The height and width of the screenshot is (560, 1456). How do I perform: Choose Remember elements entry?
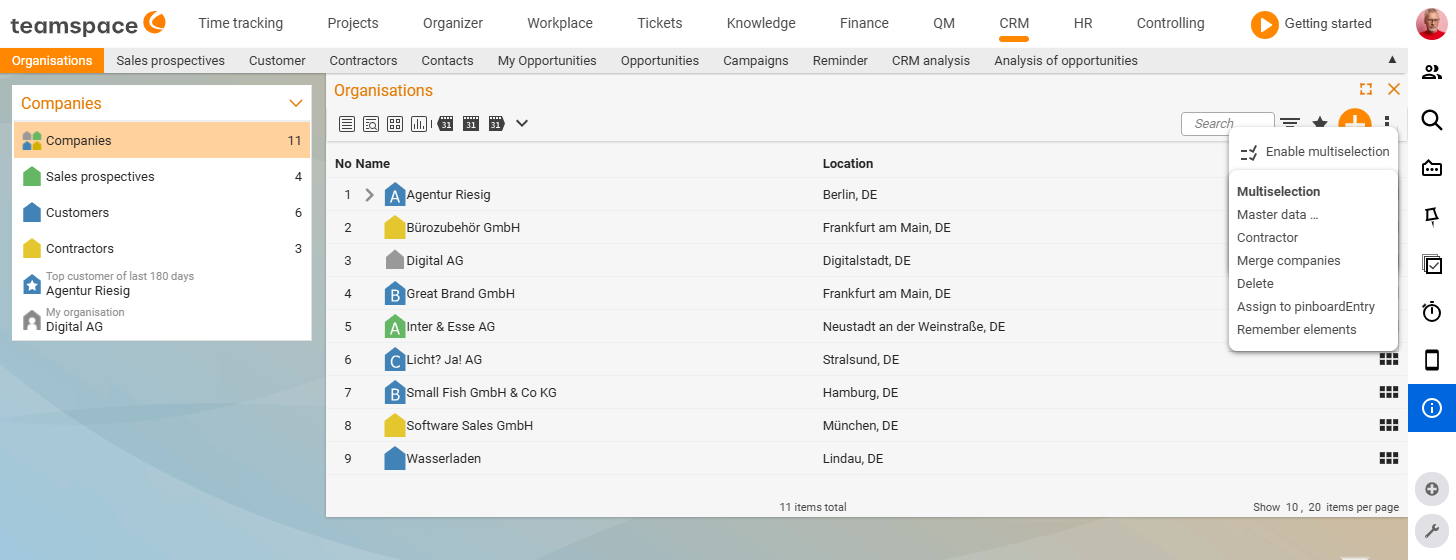[1297, 329]
